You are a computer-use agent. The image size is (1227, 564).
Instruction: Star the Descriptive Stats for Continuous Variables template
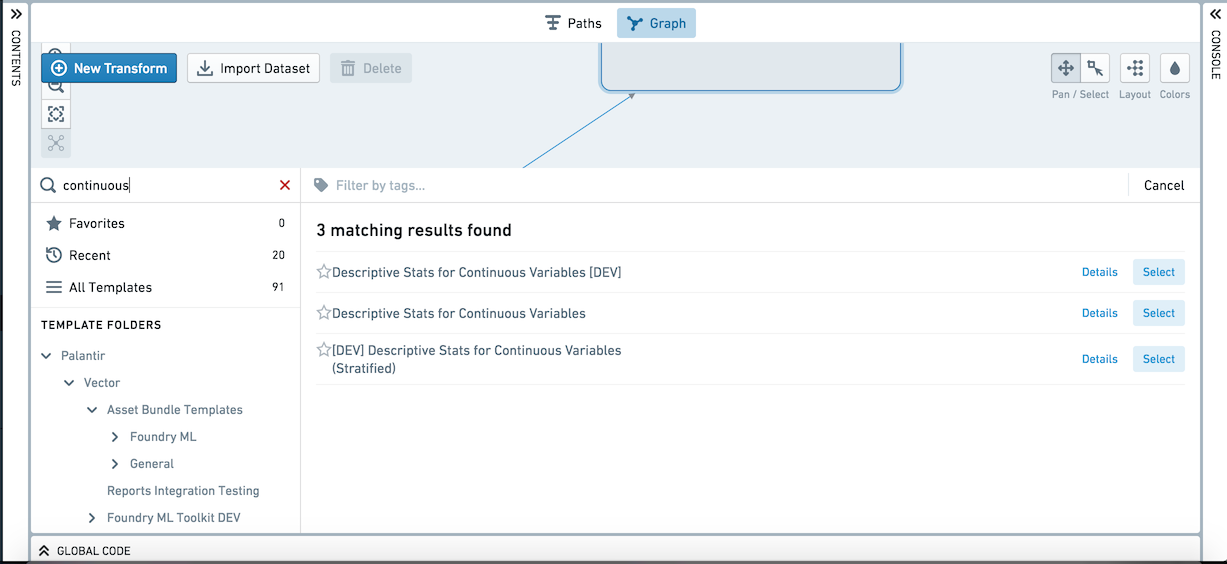pos(324,313)
